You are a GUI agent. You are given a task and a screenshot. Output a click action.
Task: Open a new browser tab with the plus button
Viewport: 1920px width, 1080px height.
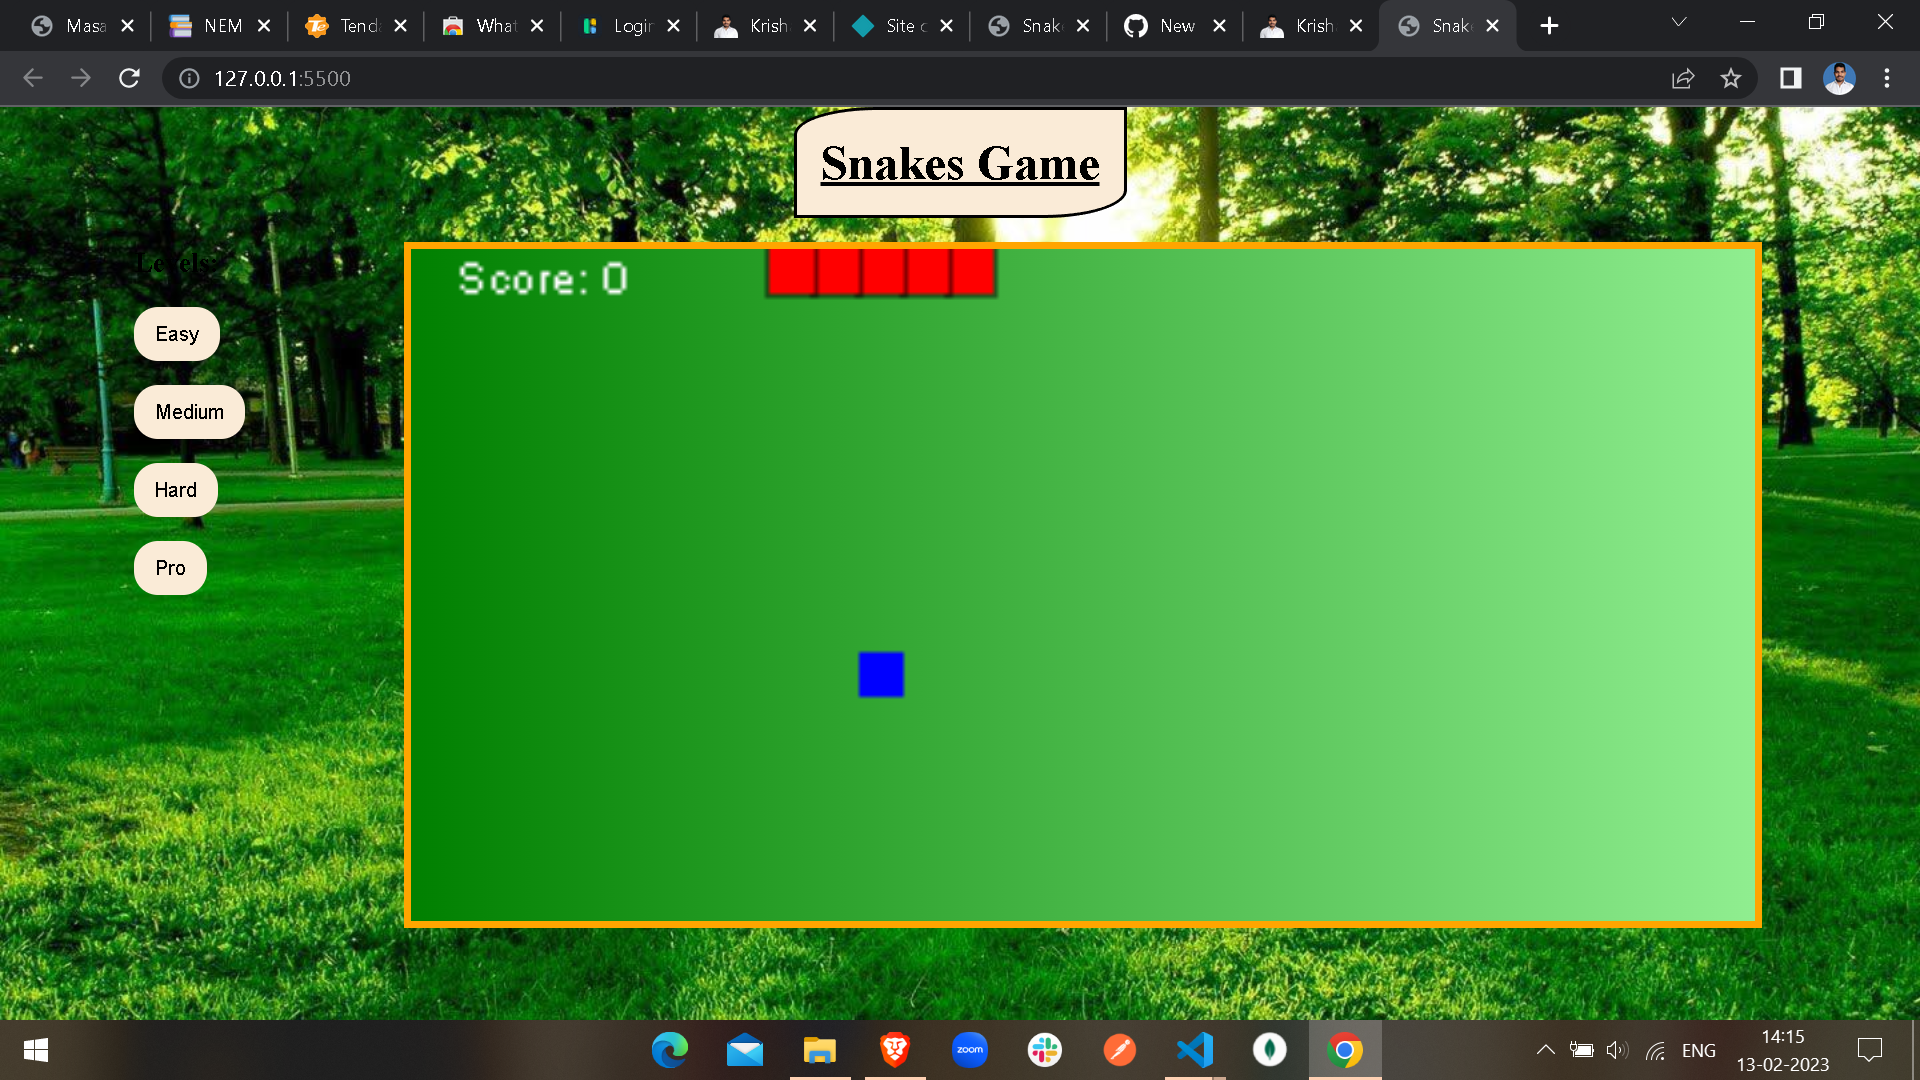[1548, 25]
